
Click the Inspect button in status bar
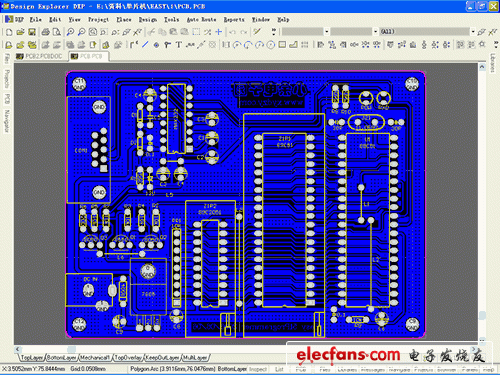258,369
